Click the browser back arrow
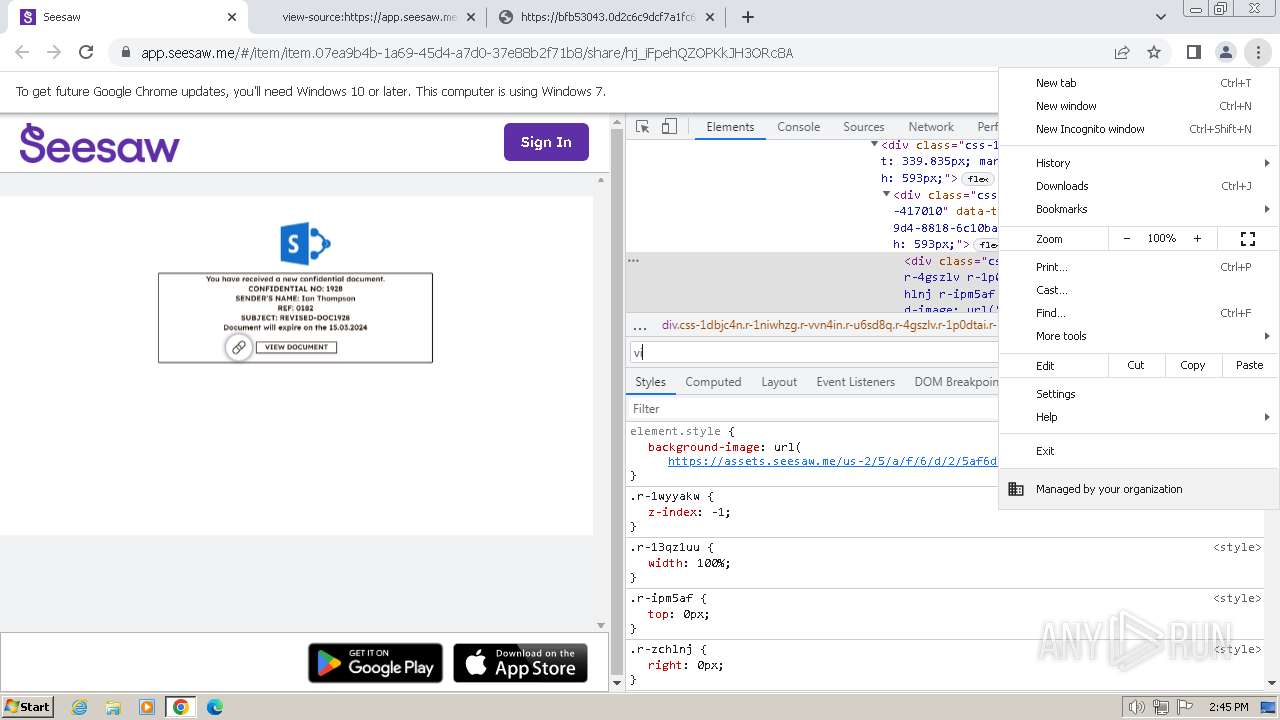The height and width of the screenshot is (720, 1280). point(22,52)
